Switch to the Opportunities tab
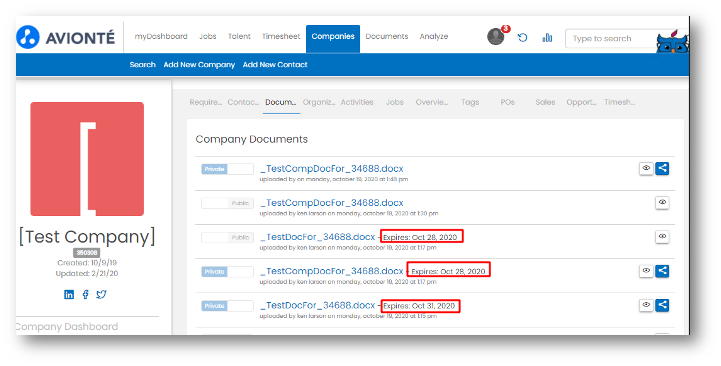This screenshot has height=366, width=721. point(581,102)
